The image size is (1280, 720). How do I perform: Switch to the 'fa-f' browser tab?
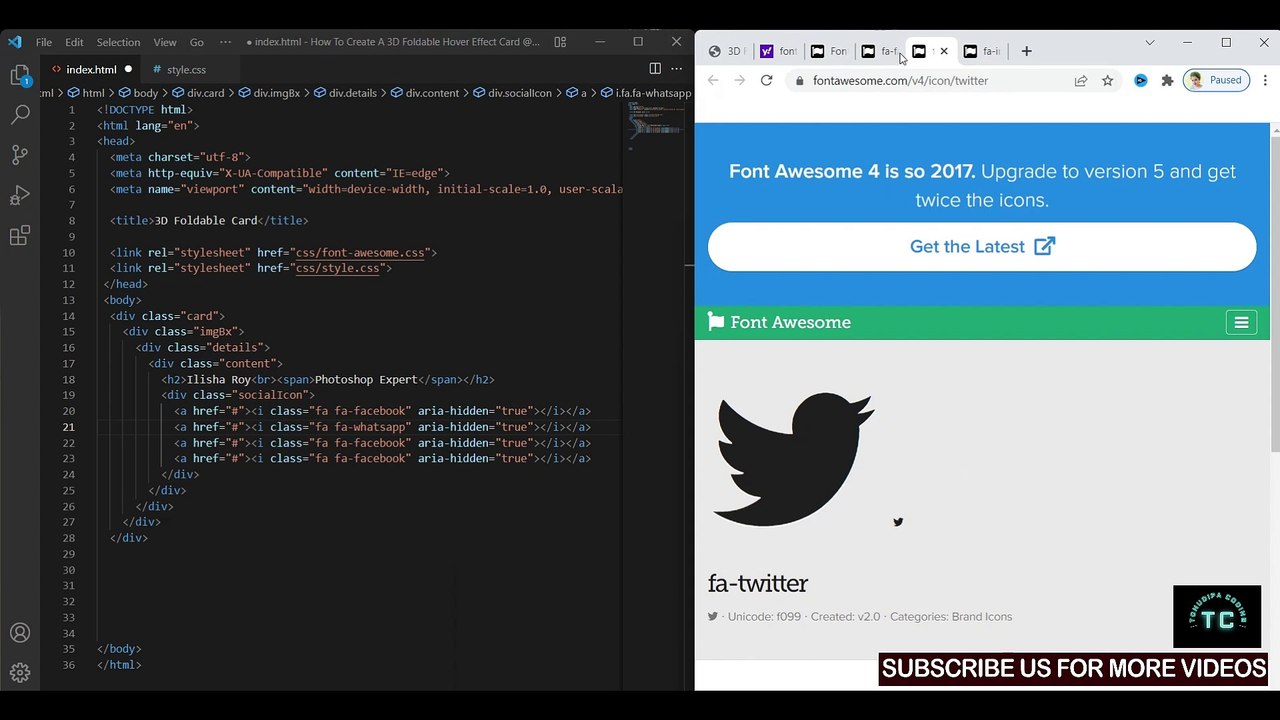880,51
